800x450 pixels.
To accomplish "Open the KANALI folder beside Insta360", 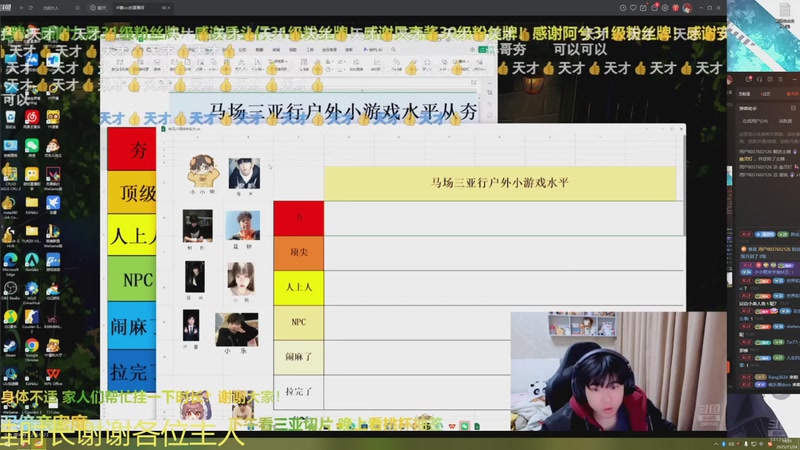I will [32, 204].
